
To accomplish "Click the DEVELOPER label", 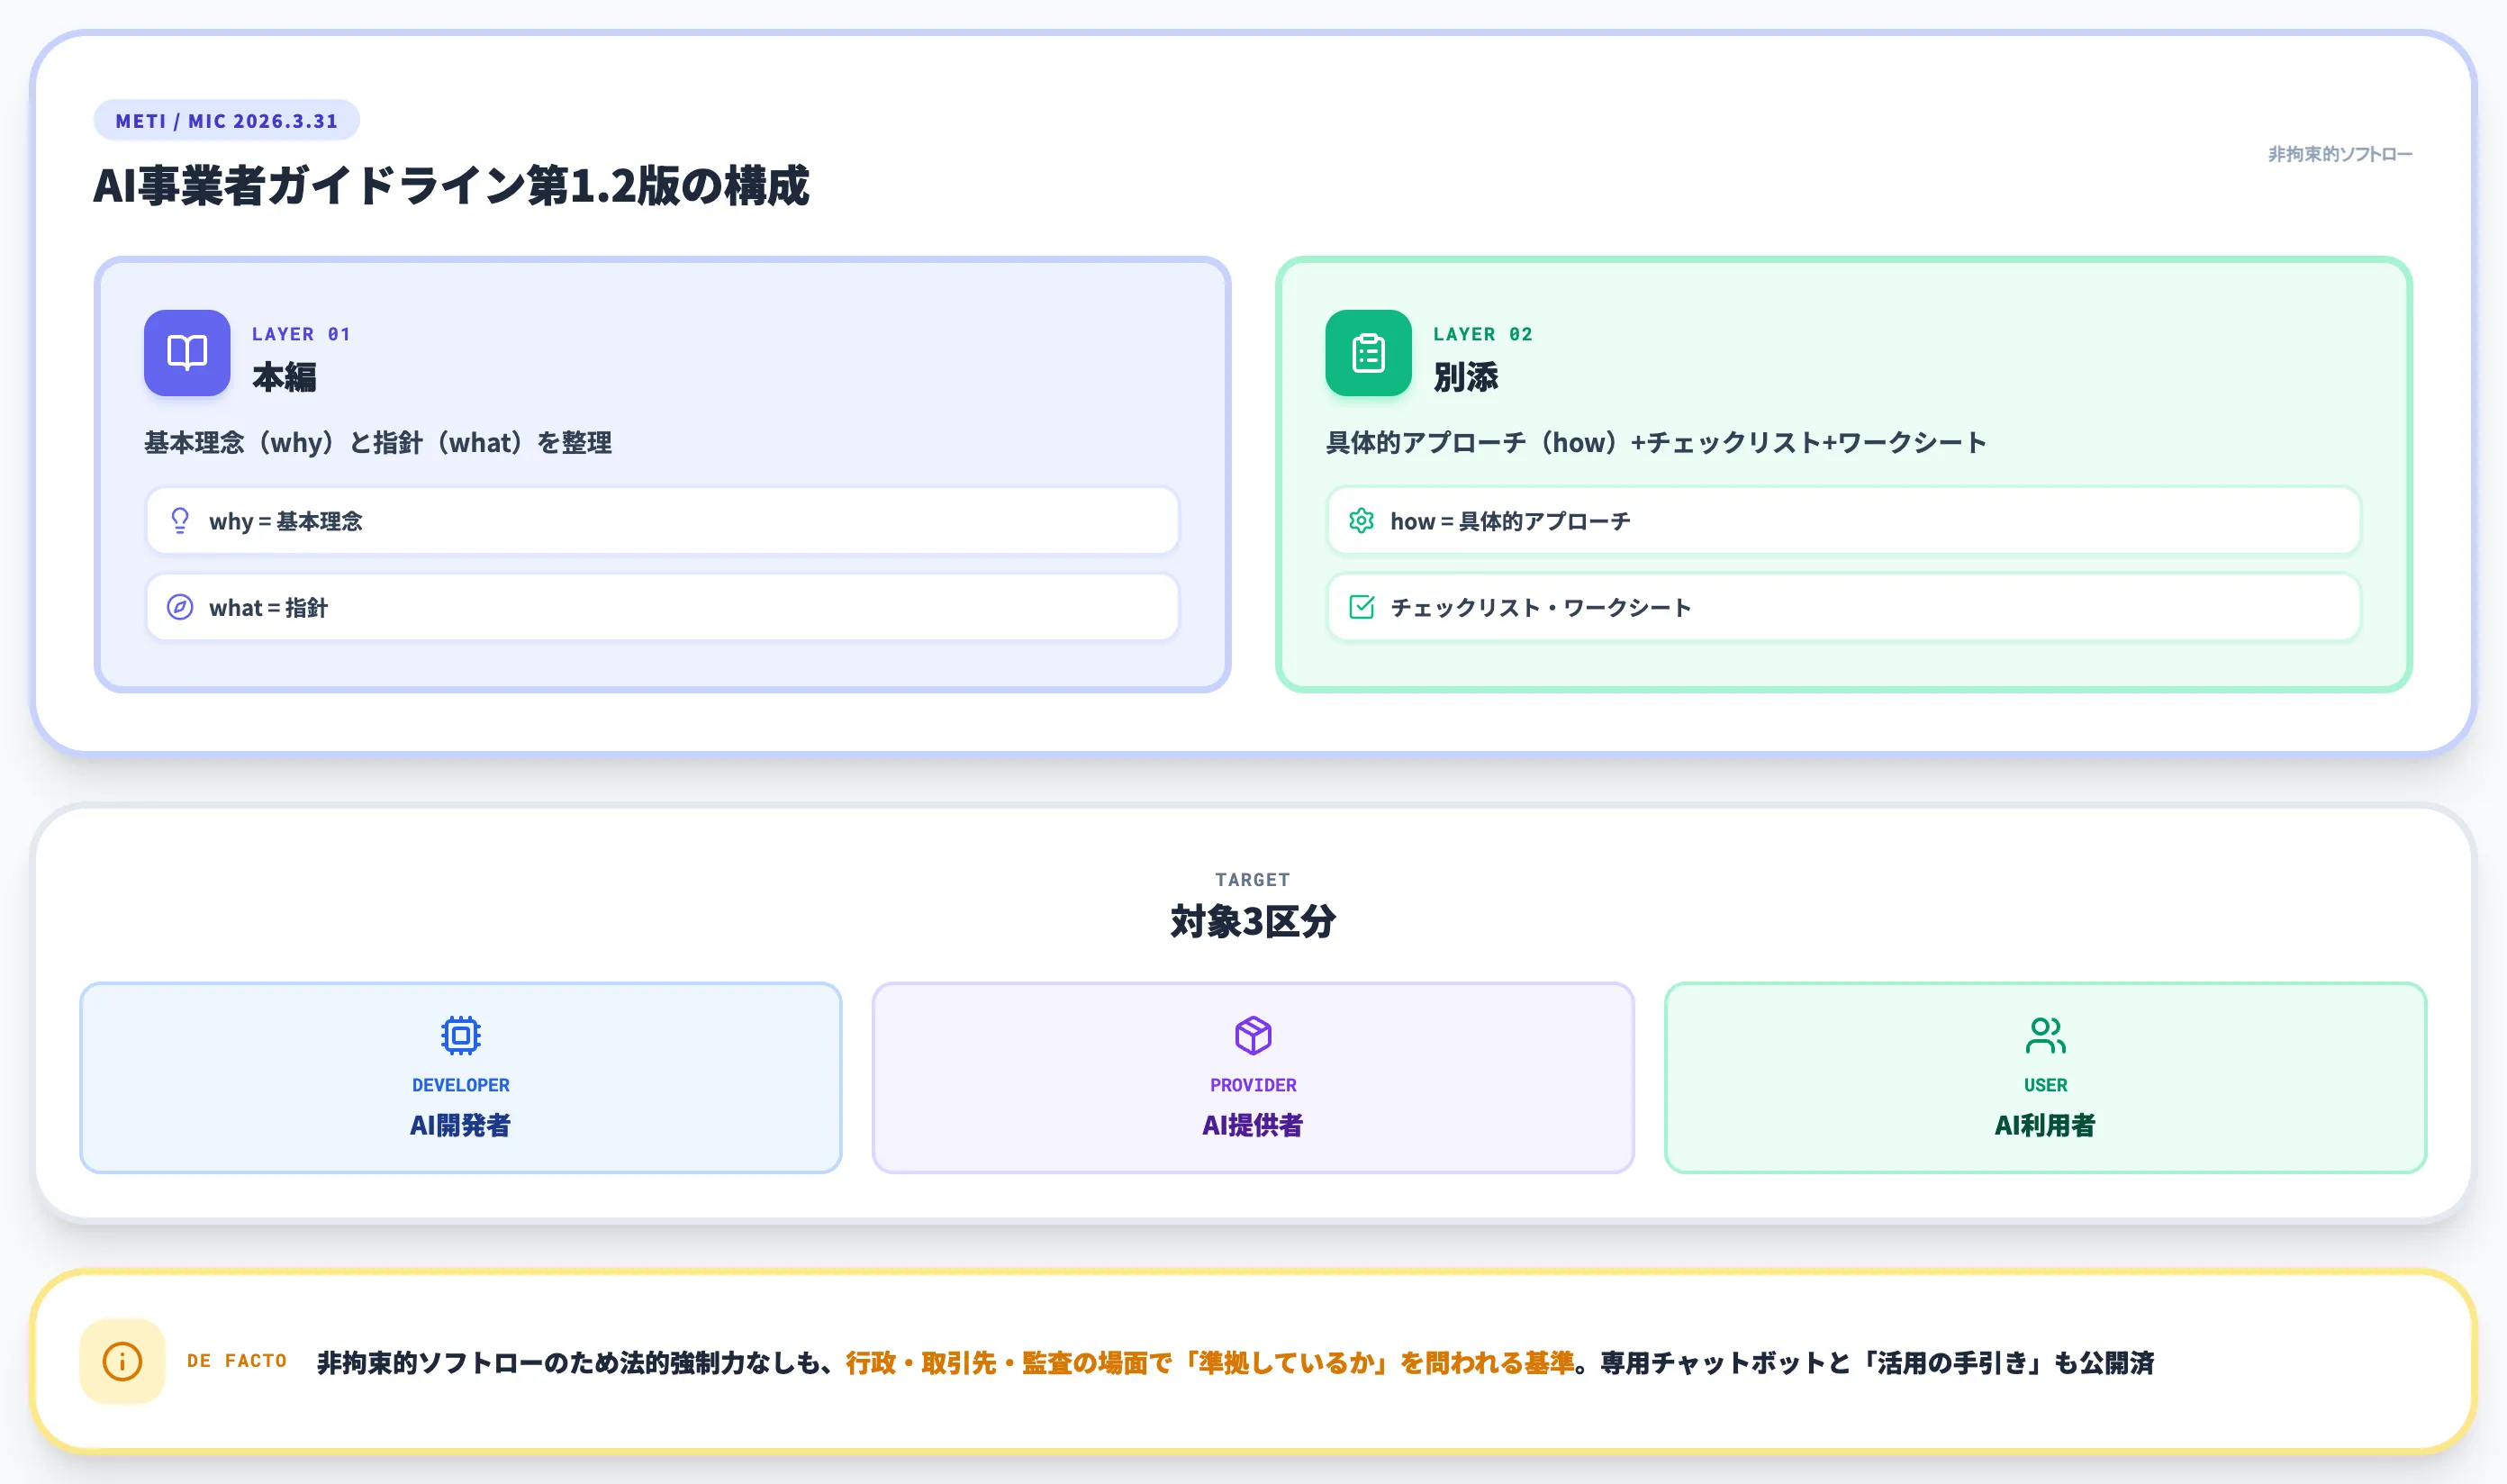I will (460, 1085).
